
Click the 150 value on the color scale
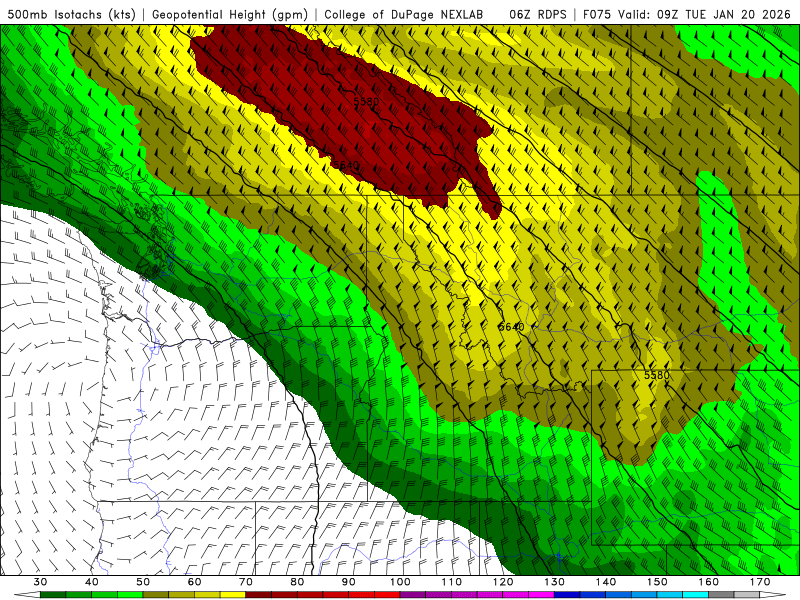click(x=658, y=582)
